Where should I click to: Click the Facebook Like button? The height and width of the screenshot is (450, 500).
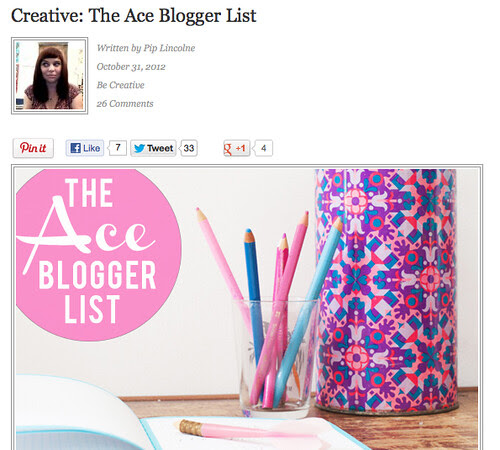tap(85, 148)
